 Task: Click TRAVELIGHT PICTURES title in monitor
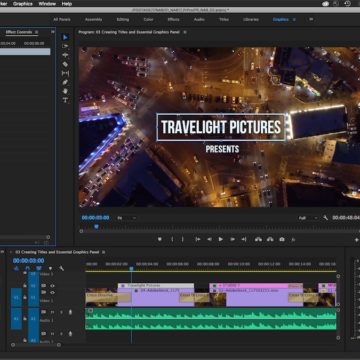tap(221, 127)
